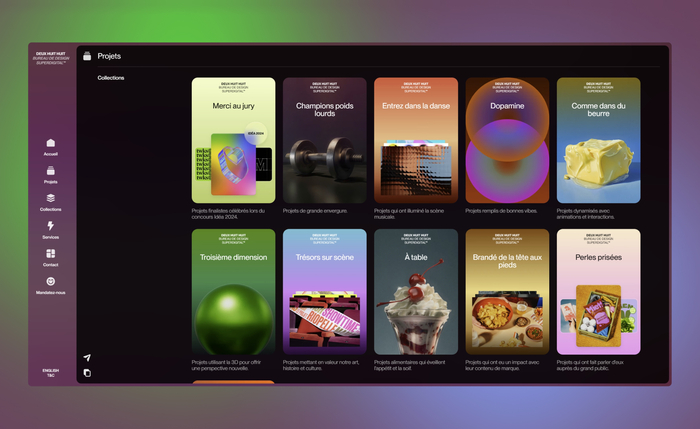The height and width of the screenshot is (429, 700).
Task: Open the Collections stack icon
Action: point(50,199)
